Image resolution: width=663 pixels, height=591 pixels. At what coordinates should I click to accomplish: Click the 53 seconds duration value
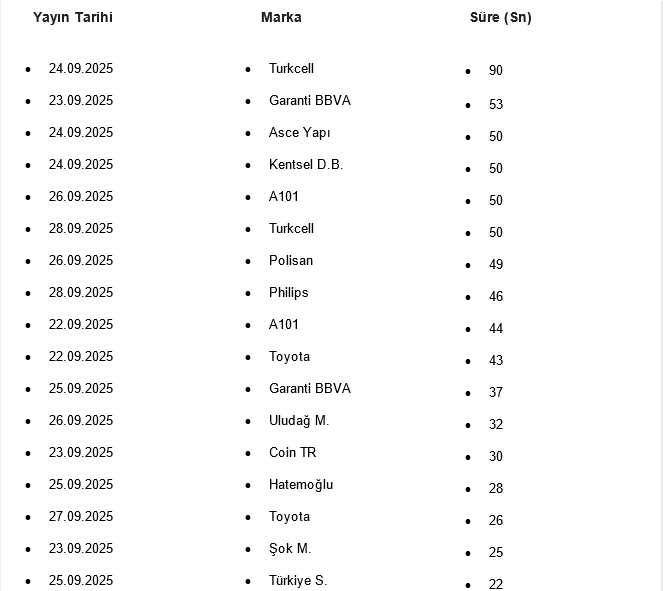496,105
